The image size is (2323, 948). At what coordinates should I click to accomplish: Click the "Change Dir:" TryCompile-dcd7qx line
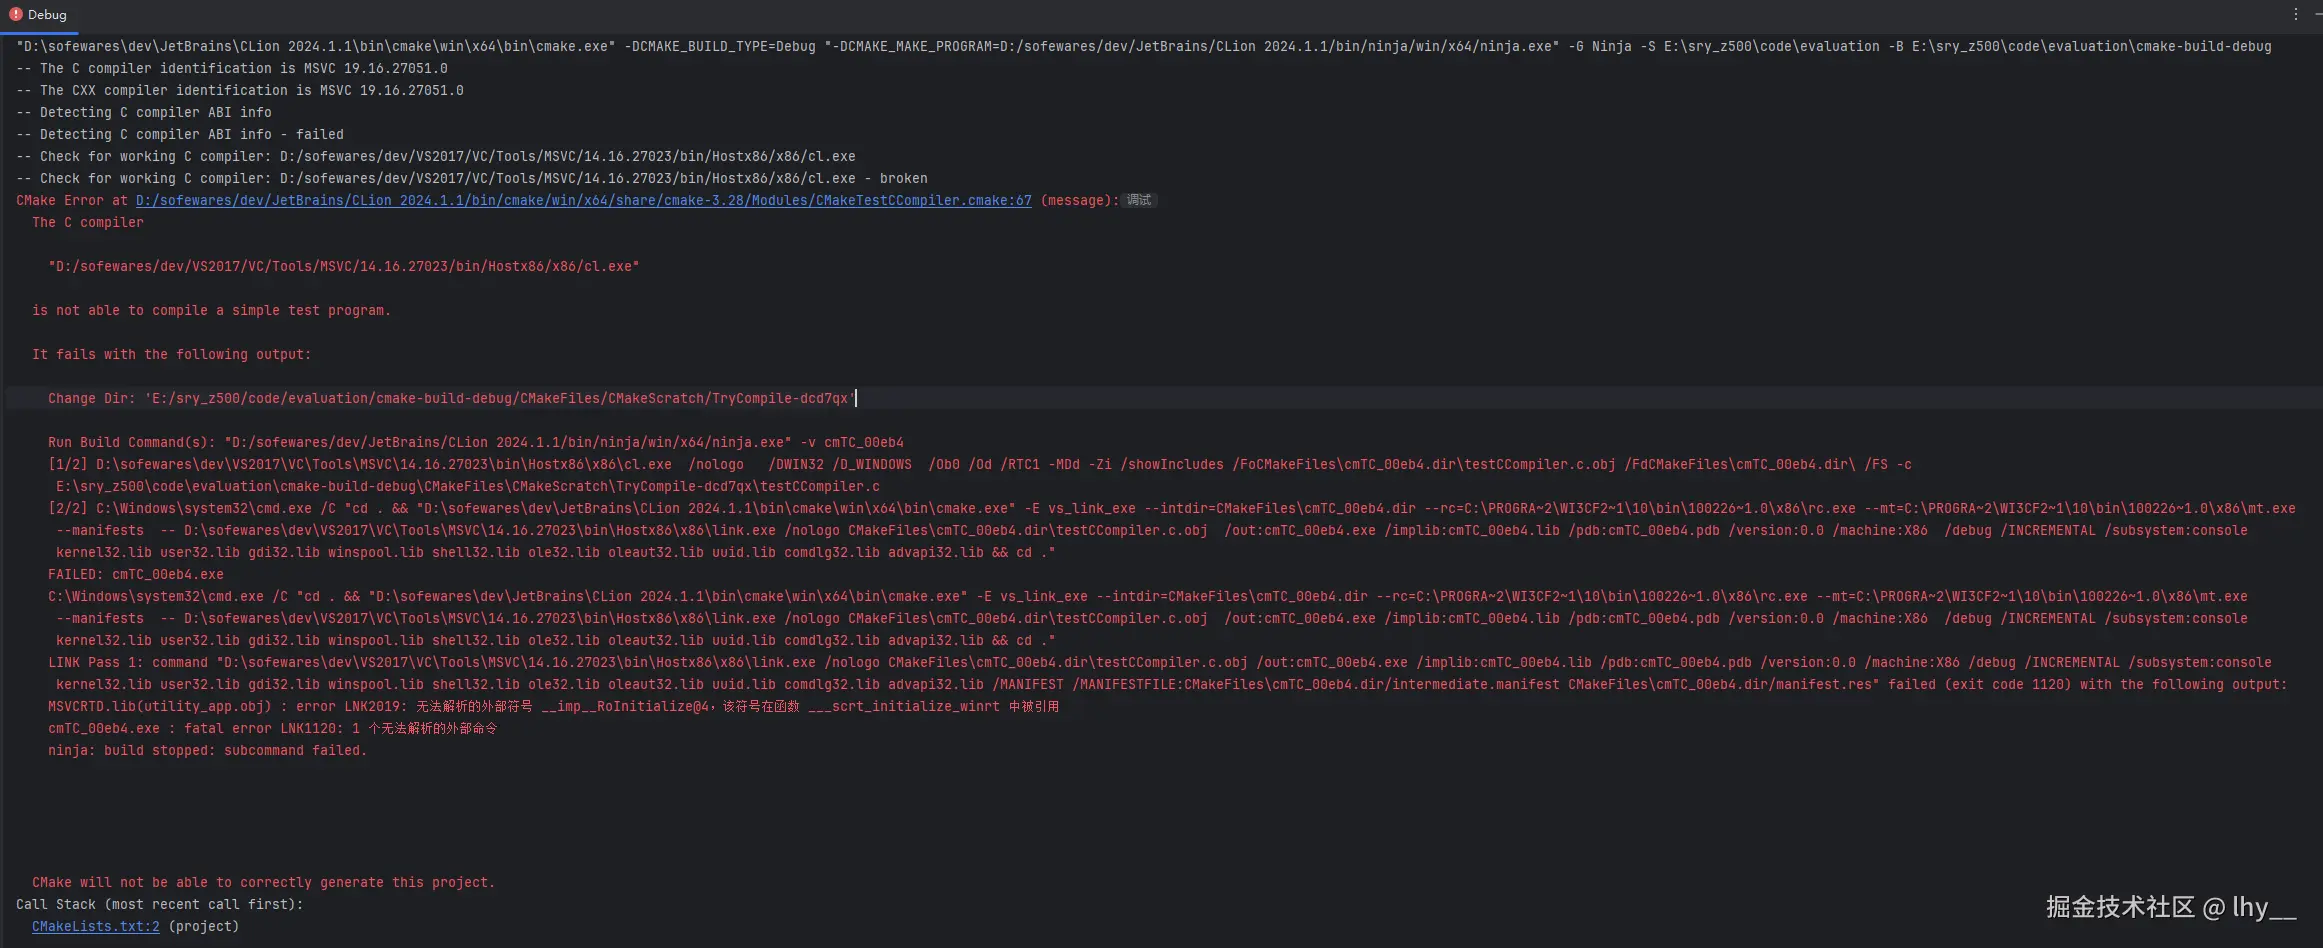(x=452, y=398)
